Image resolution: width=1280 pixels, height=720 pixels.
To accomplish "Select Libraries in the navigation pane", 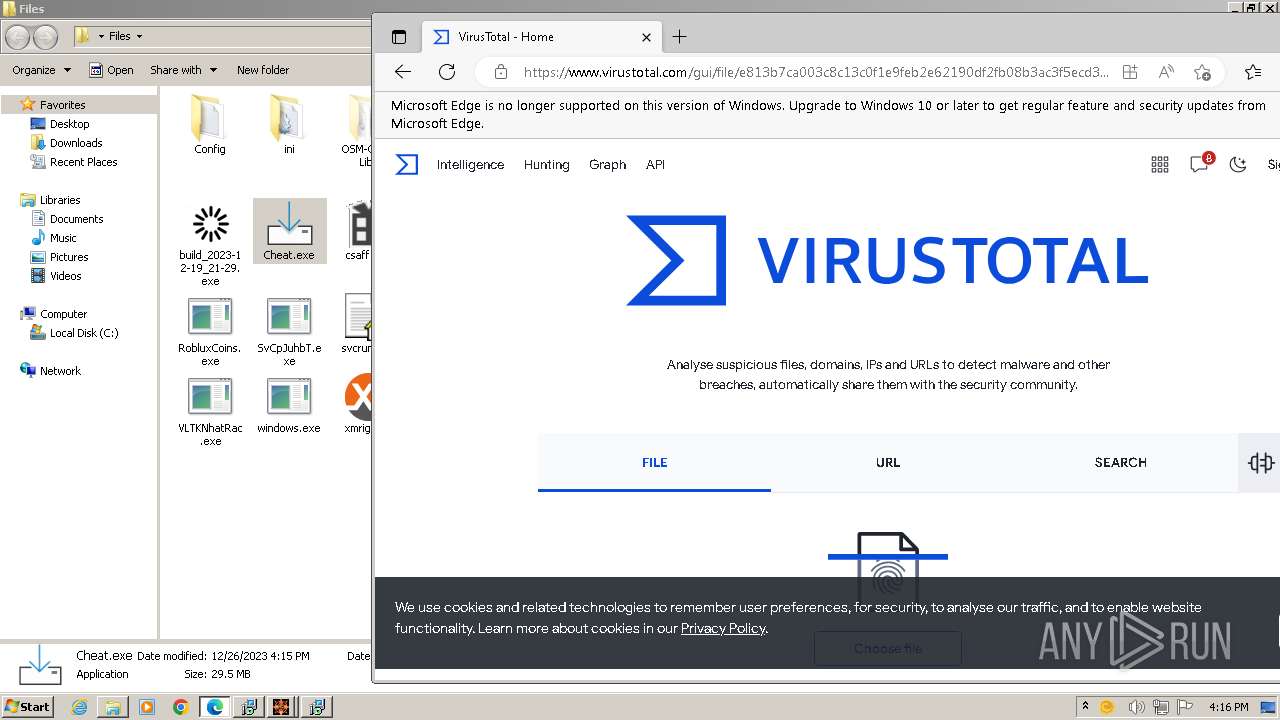I will [x=60, y=200].
